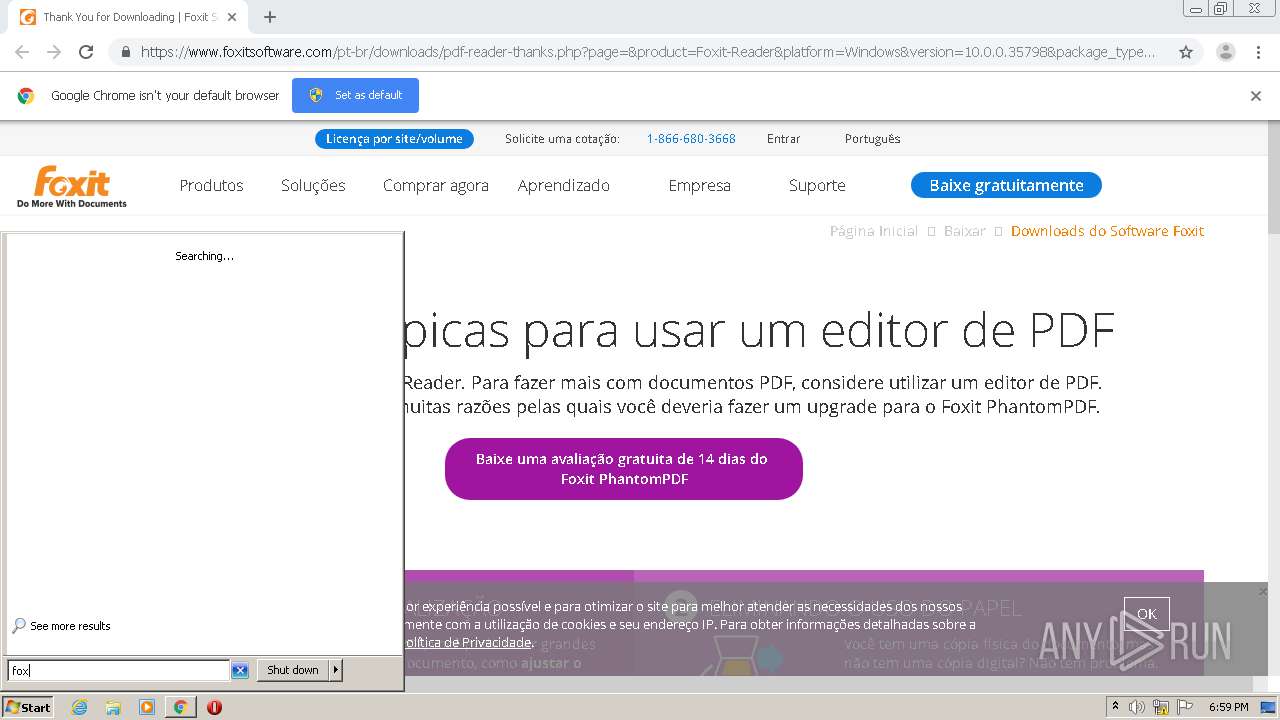The image size is (1280, 720).
Task: Open the Soluções menu
Action: [313, 185]
